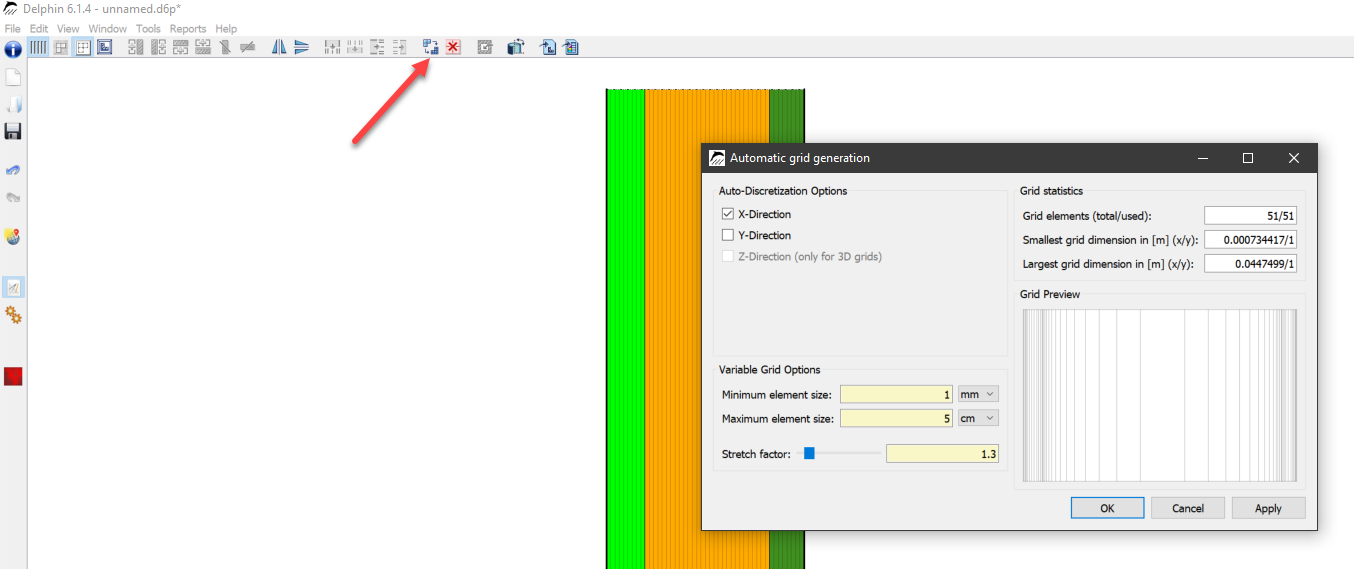Open the maximum element size unit dropdown
Image resolution: width=1354 pixels, height=569 pixels.
(x=978, y=418)
